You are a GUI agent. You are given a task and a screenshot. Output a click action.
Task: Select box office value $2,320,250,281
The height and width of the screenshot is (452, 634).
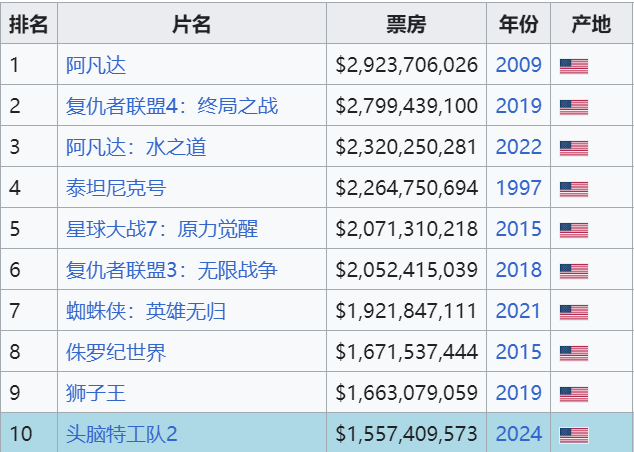coord(406,147)
